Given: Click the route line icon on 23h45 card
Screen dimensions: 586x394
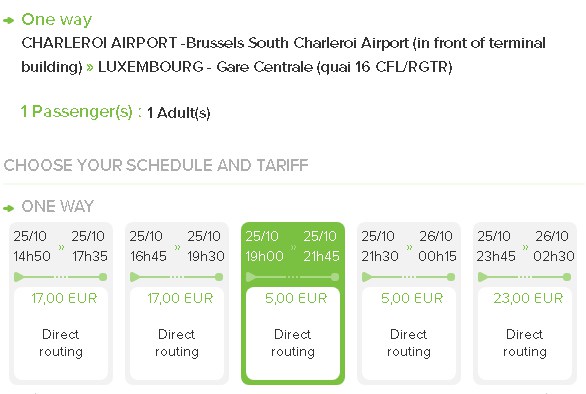Looking at the screenshot, I should [x=524, y=277].
